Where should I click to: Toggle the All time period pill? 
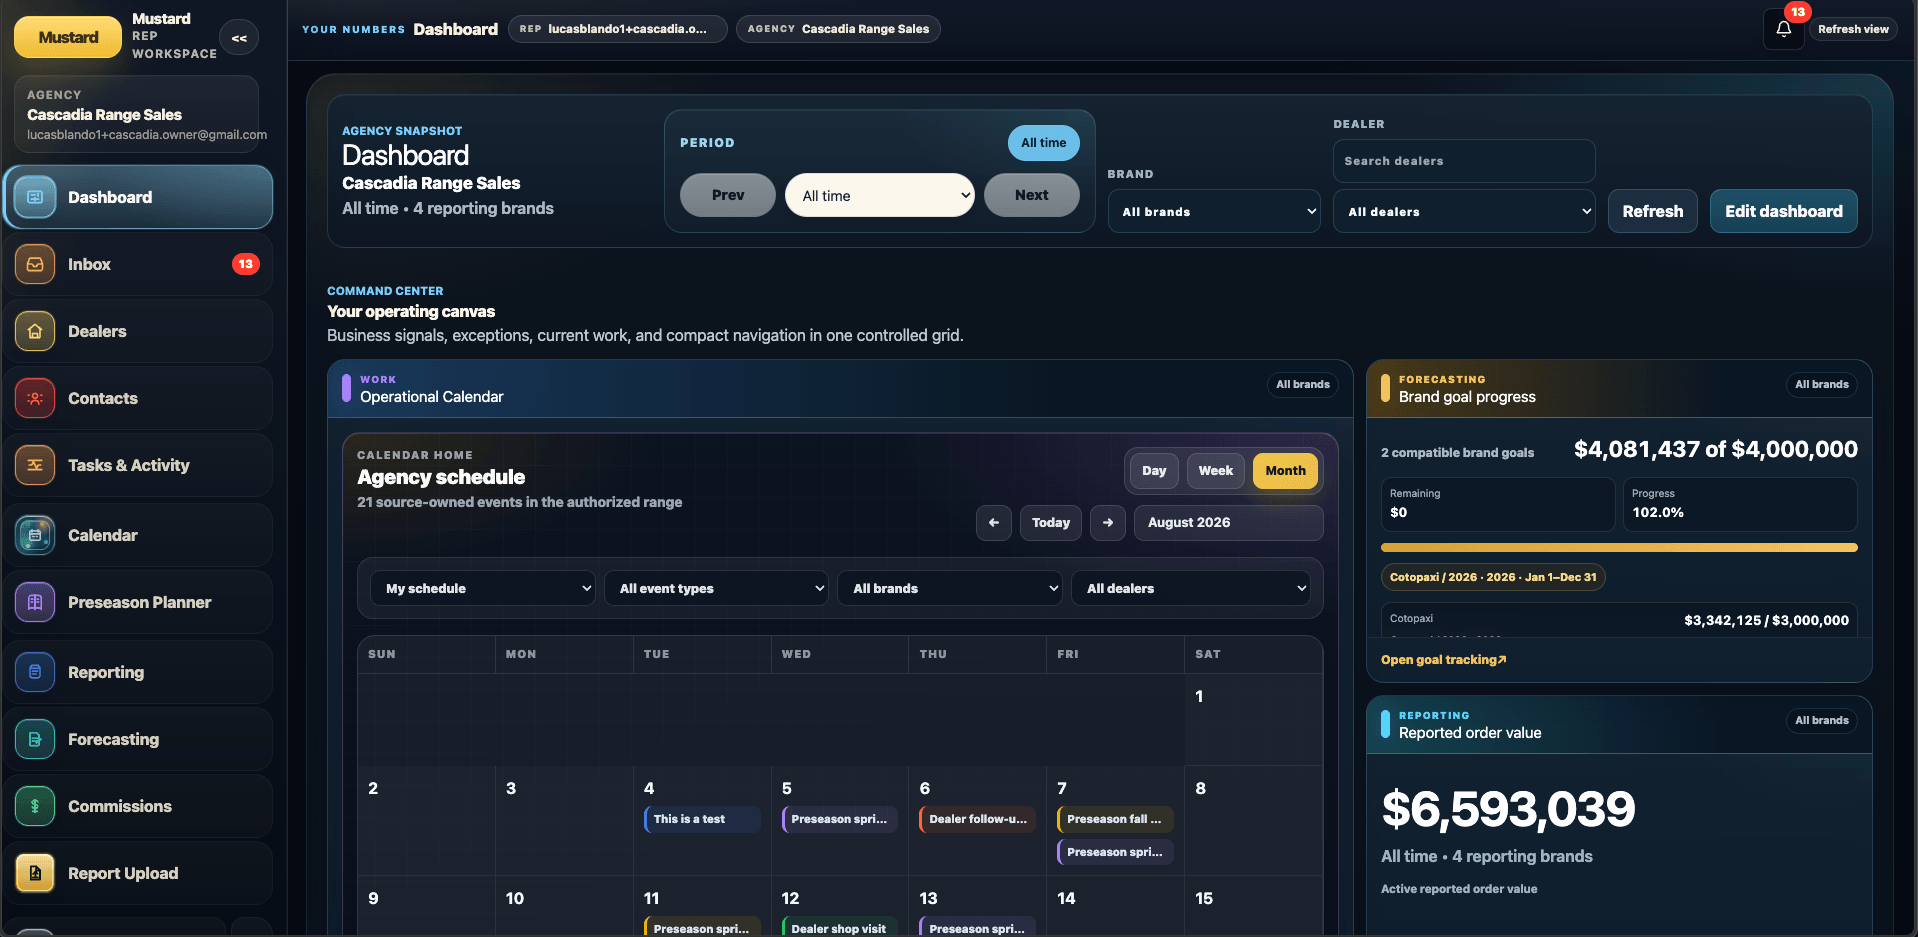click(1043, 143)
